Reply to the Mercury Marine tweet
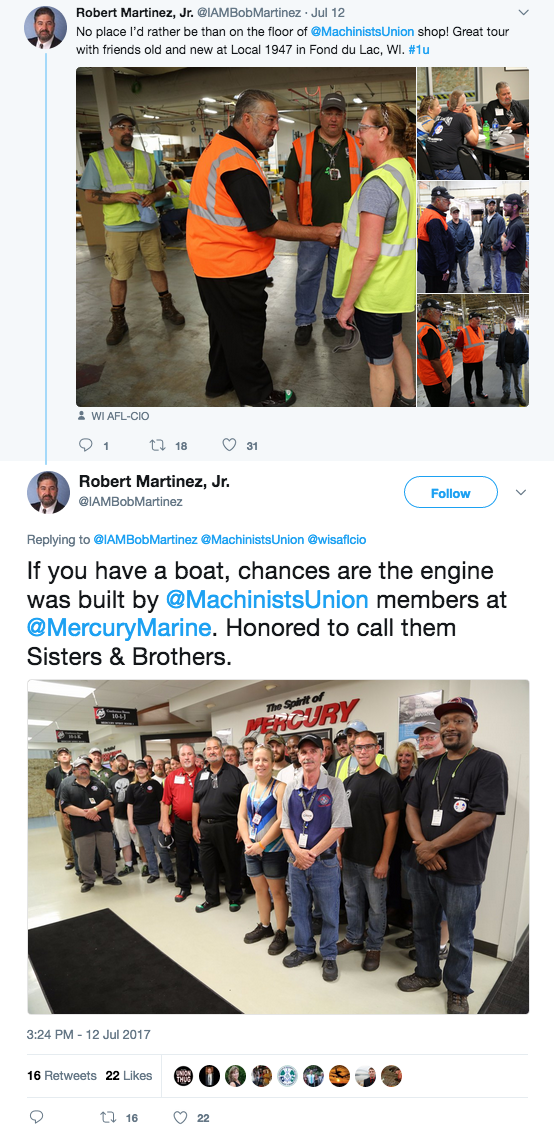The image size is (554, 1139). (x=36, y=1117)
